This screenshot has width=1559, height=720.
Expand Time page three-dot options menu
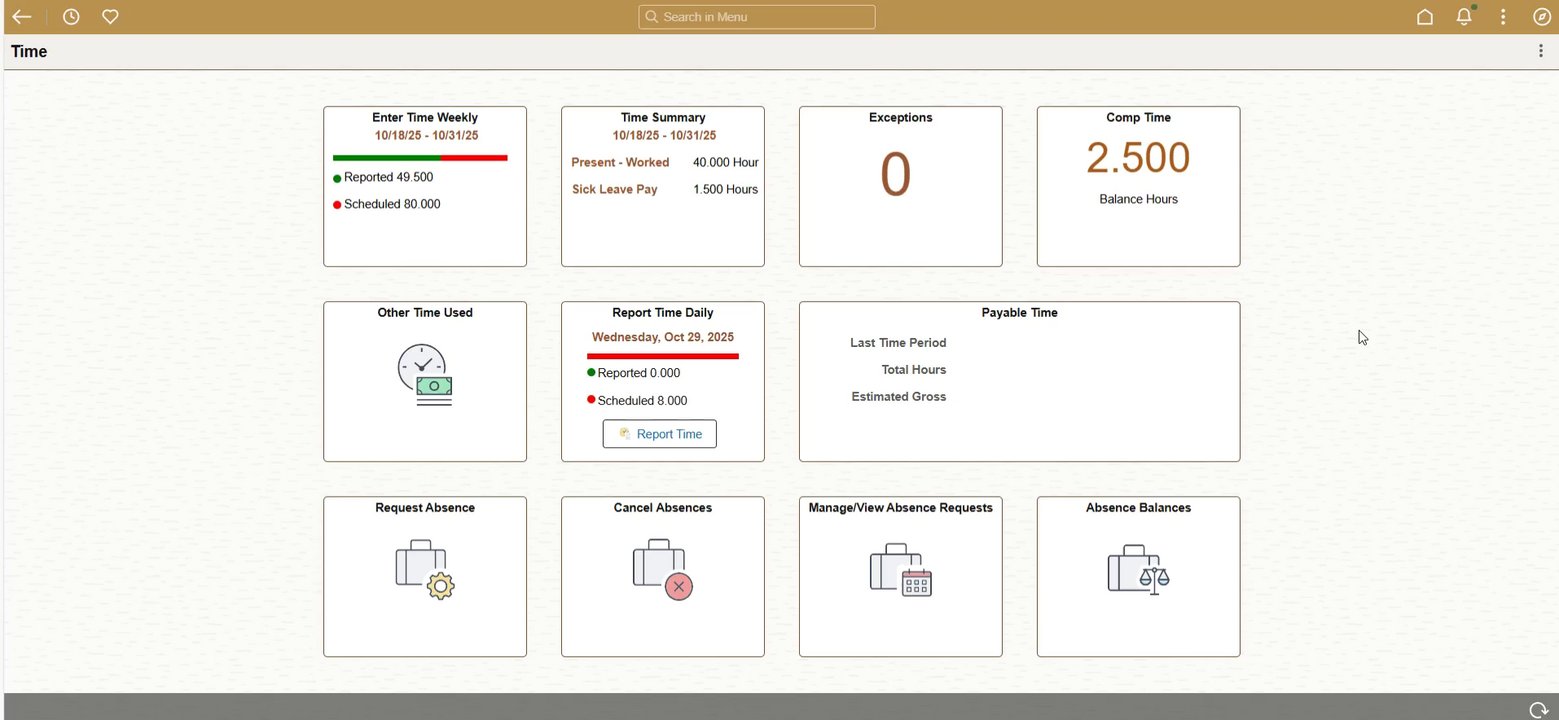[x=1541, y=51]
